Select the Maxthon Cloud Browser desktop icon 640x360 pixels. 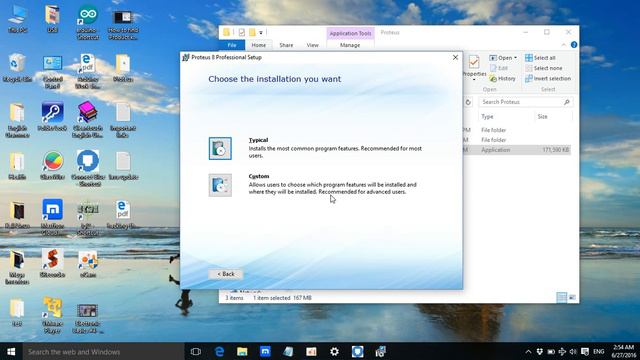[53, 218]
